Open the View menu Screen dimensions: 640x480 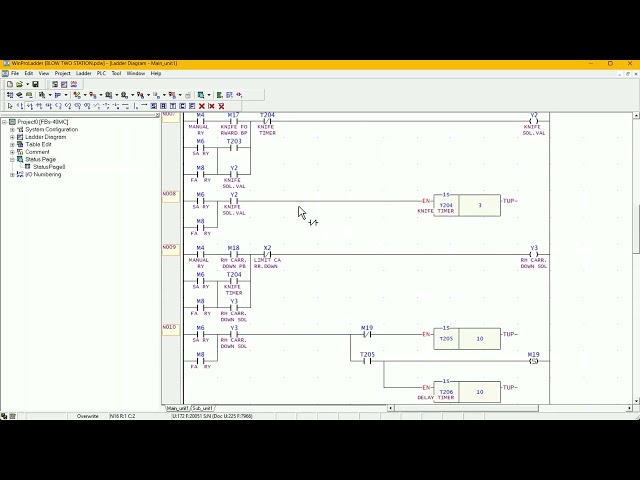pos(44,73)
